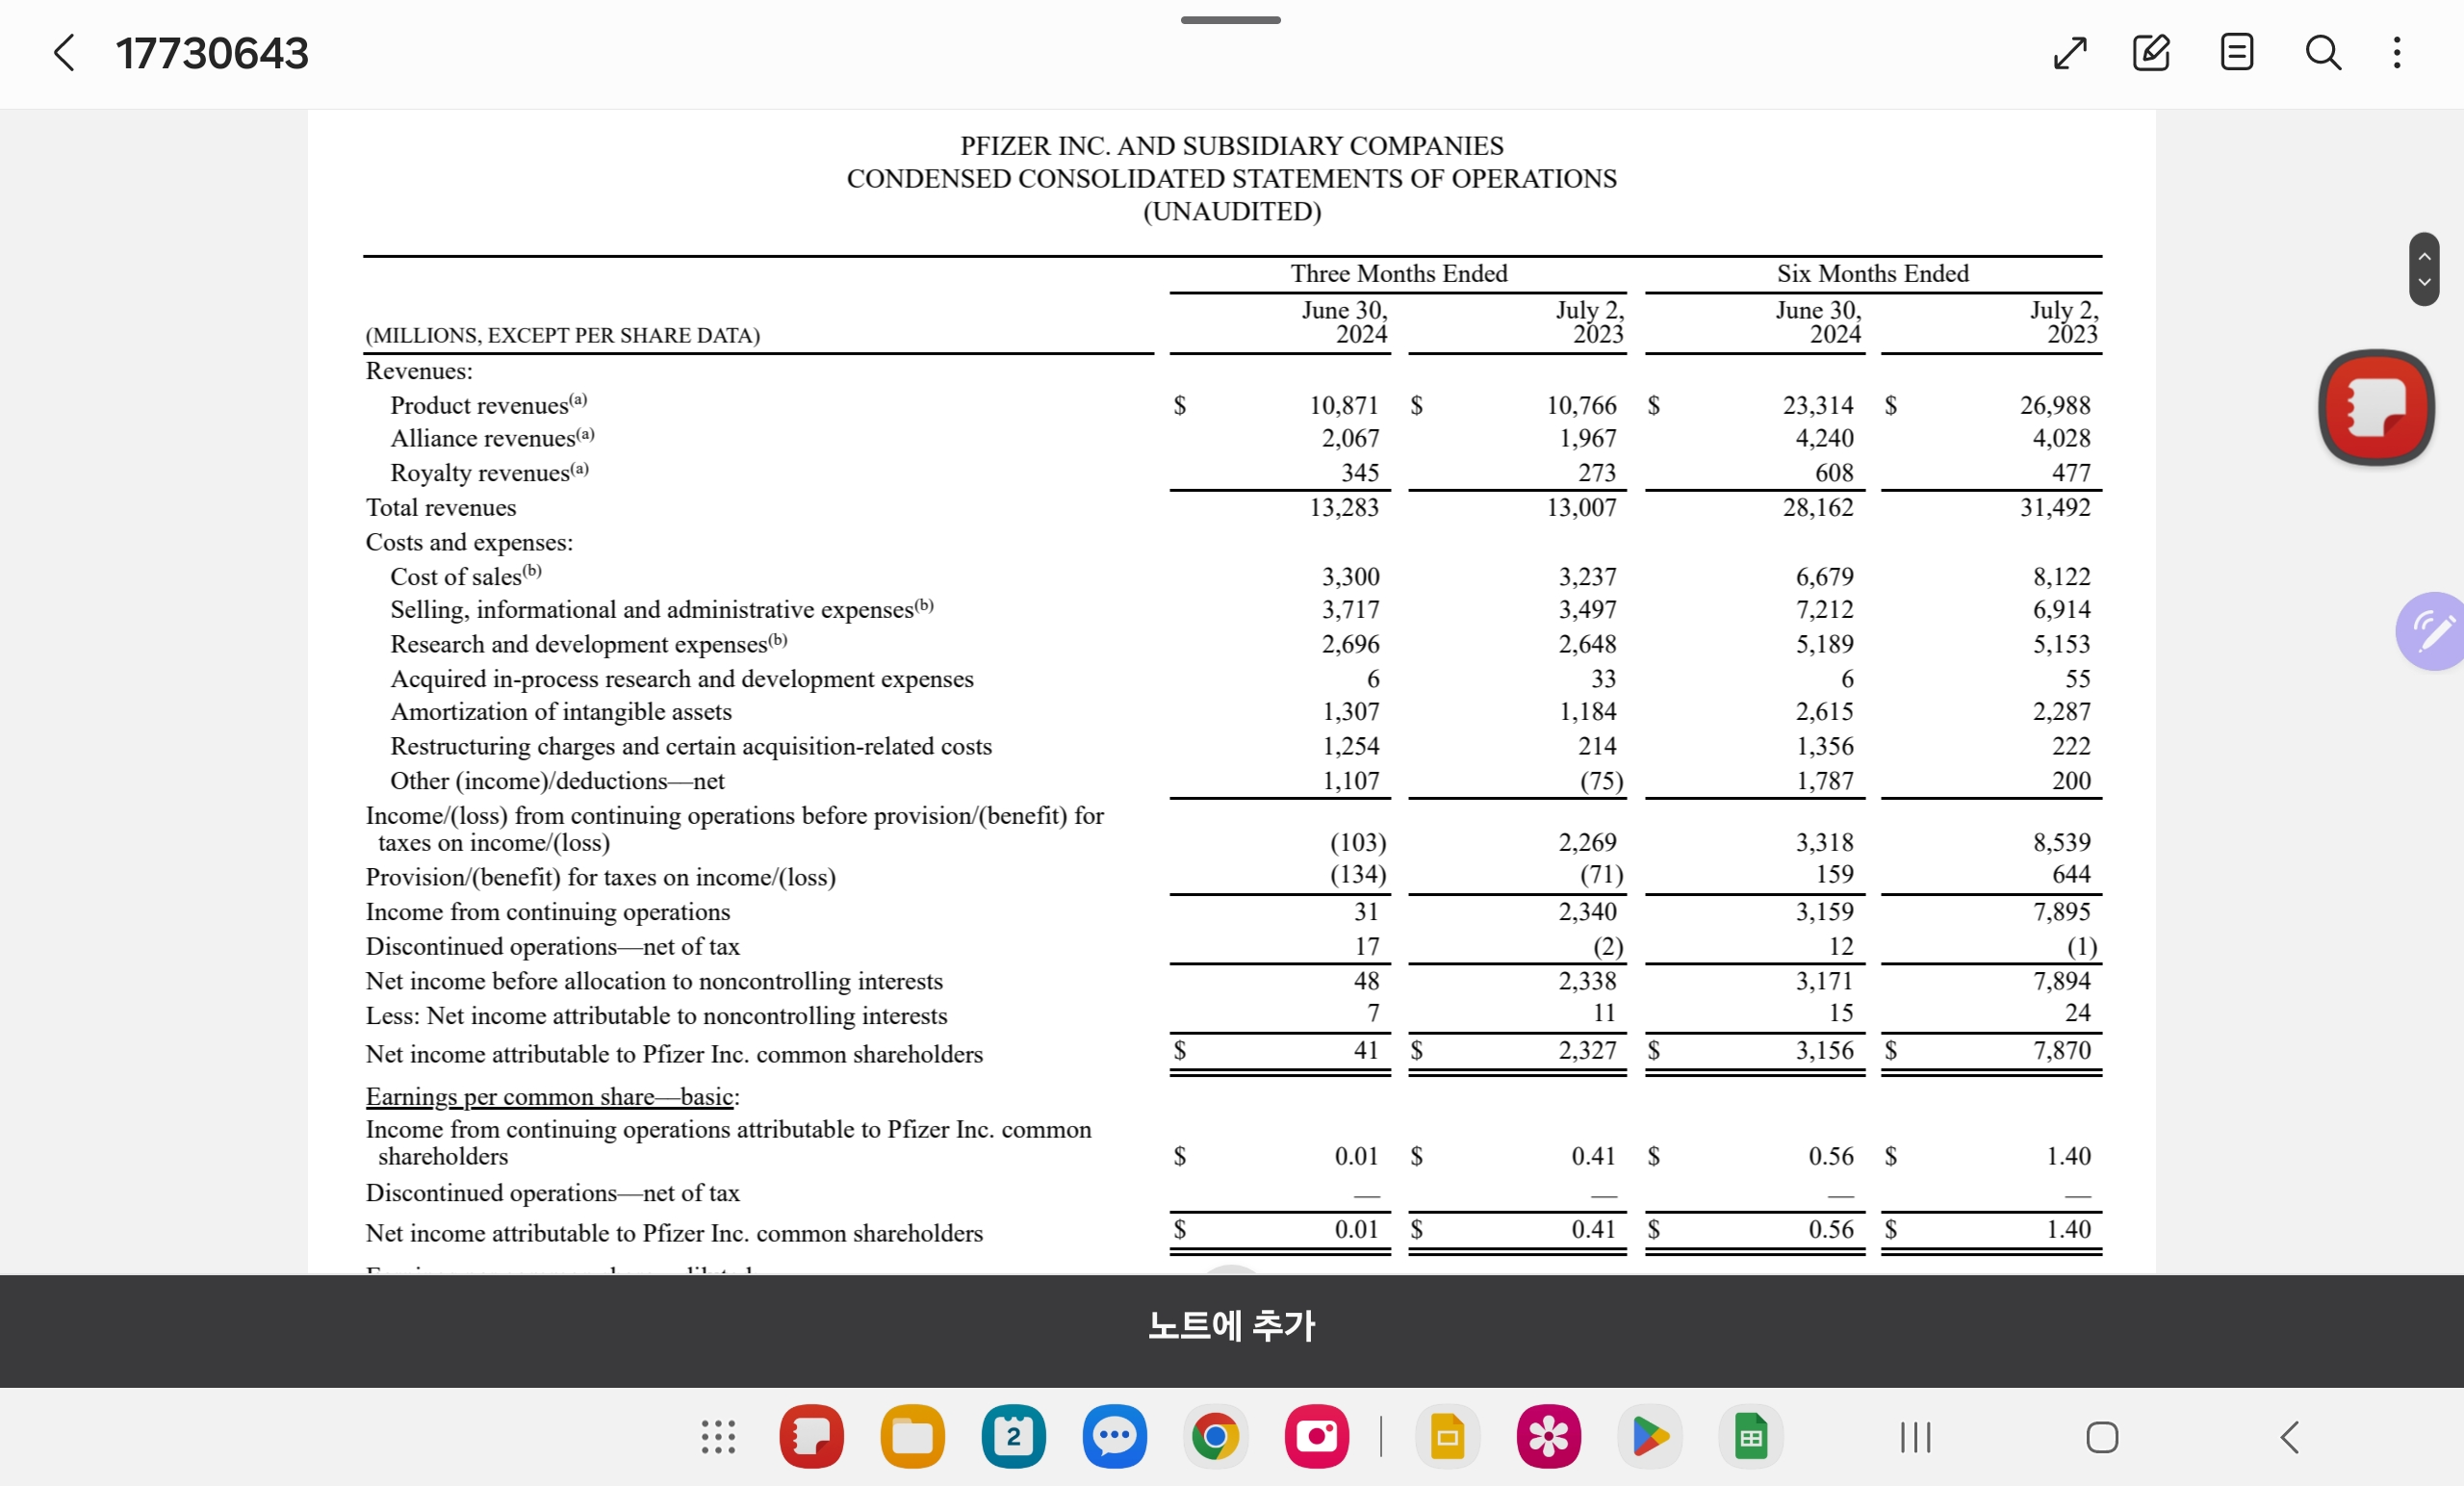Launch Samsung Notes from the taskbar

[x=811, y=1437]
